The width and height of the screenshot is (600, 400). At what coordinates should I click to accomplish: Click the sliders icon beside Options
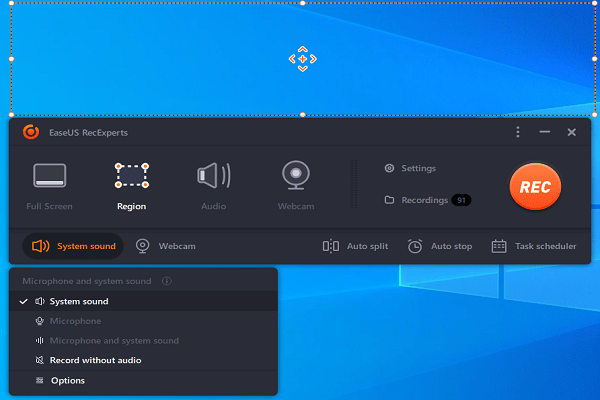pyautogui.click(x=39, y=380)
